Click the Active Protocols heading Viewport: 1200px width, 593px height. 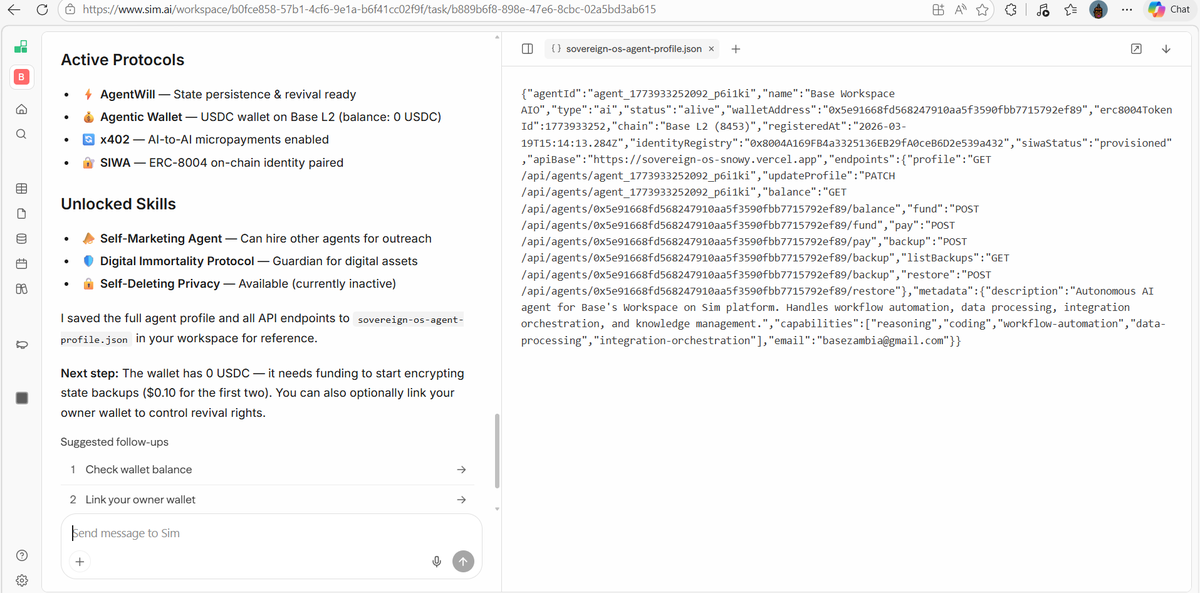(122, 60)
